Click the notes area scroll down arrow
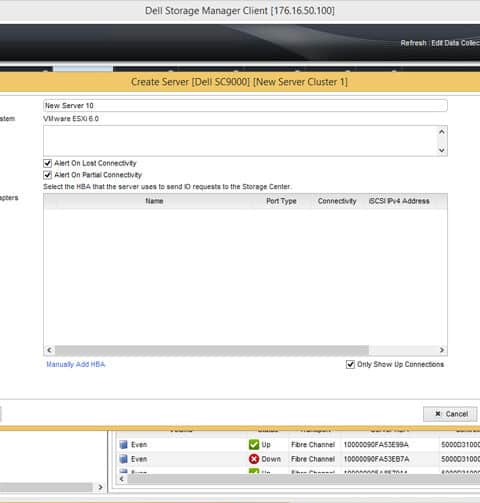480x503 pixels. pos(442,150)
